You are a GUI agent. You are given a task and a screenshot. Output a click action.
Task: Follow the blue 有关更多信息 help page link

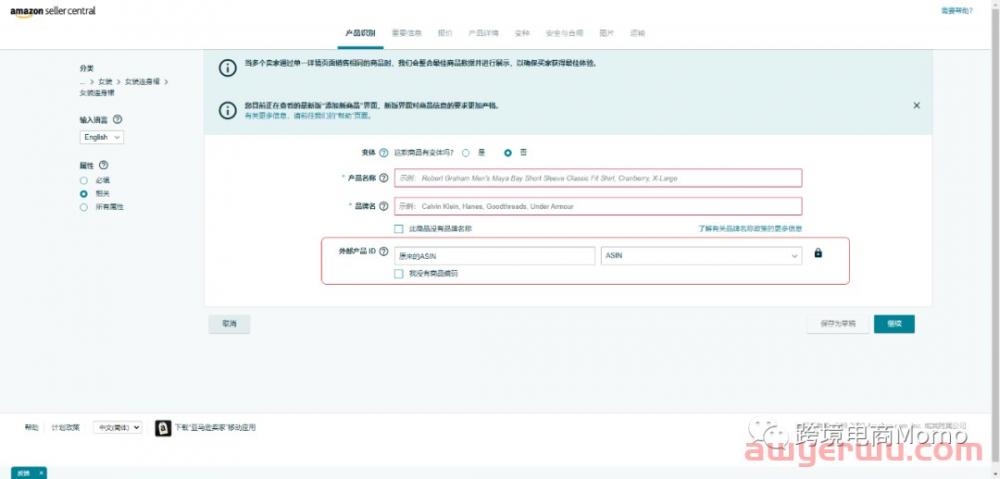coord(308,116)
